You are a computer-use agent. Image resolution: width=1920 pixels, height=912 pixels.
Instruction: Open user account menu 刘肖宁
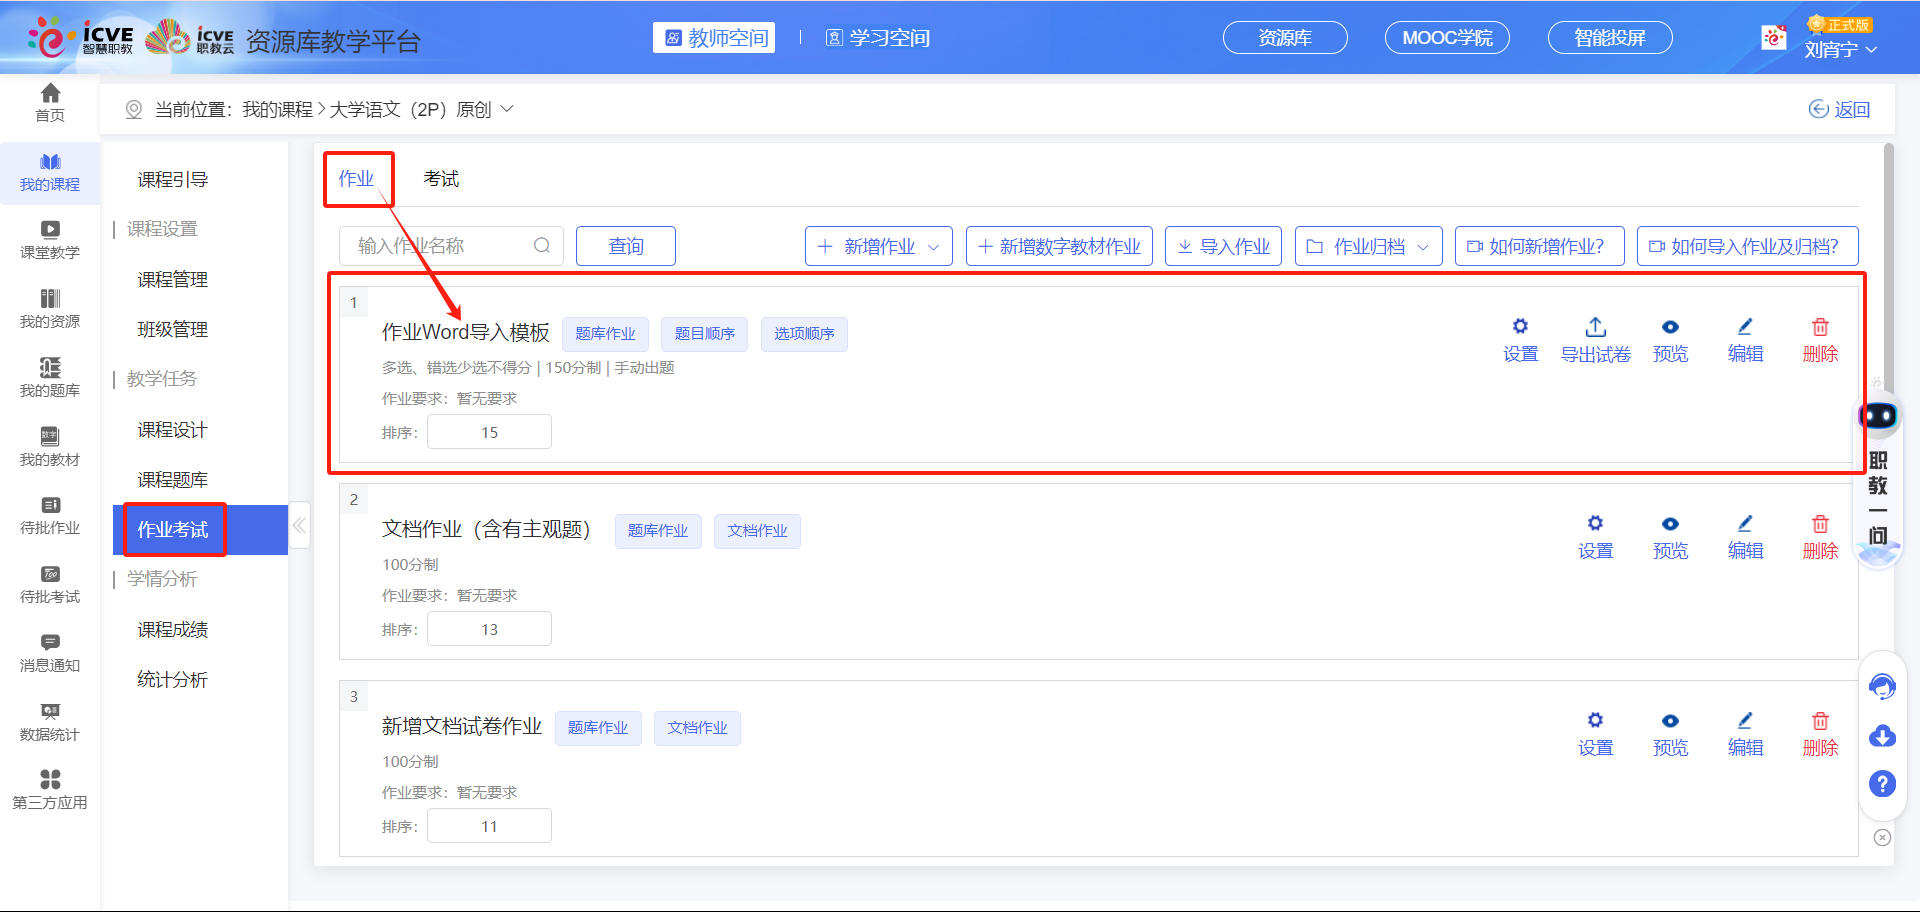tap(1840, 49)
